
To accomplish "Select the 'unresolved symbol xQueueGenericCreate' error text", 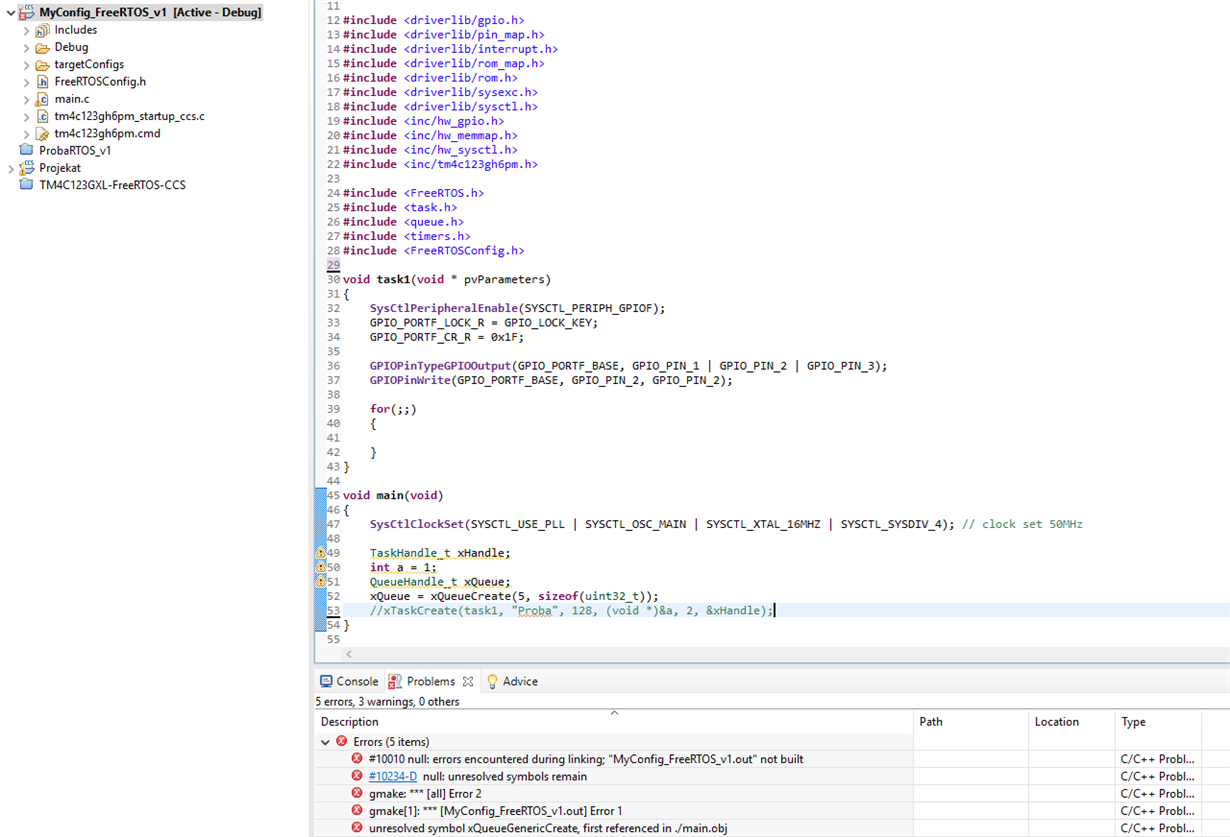I will coord(550,828).
